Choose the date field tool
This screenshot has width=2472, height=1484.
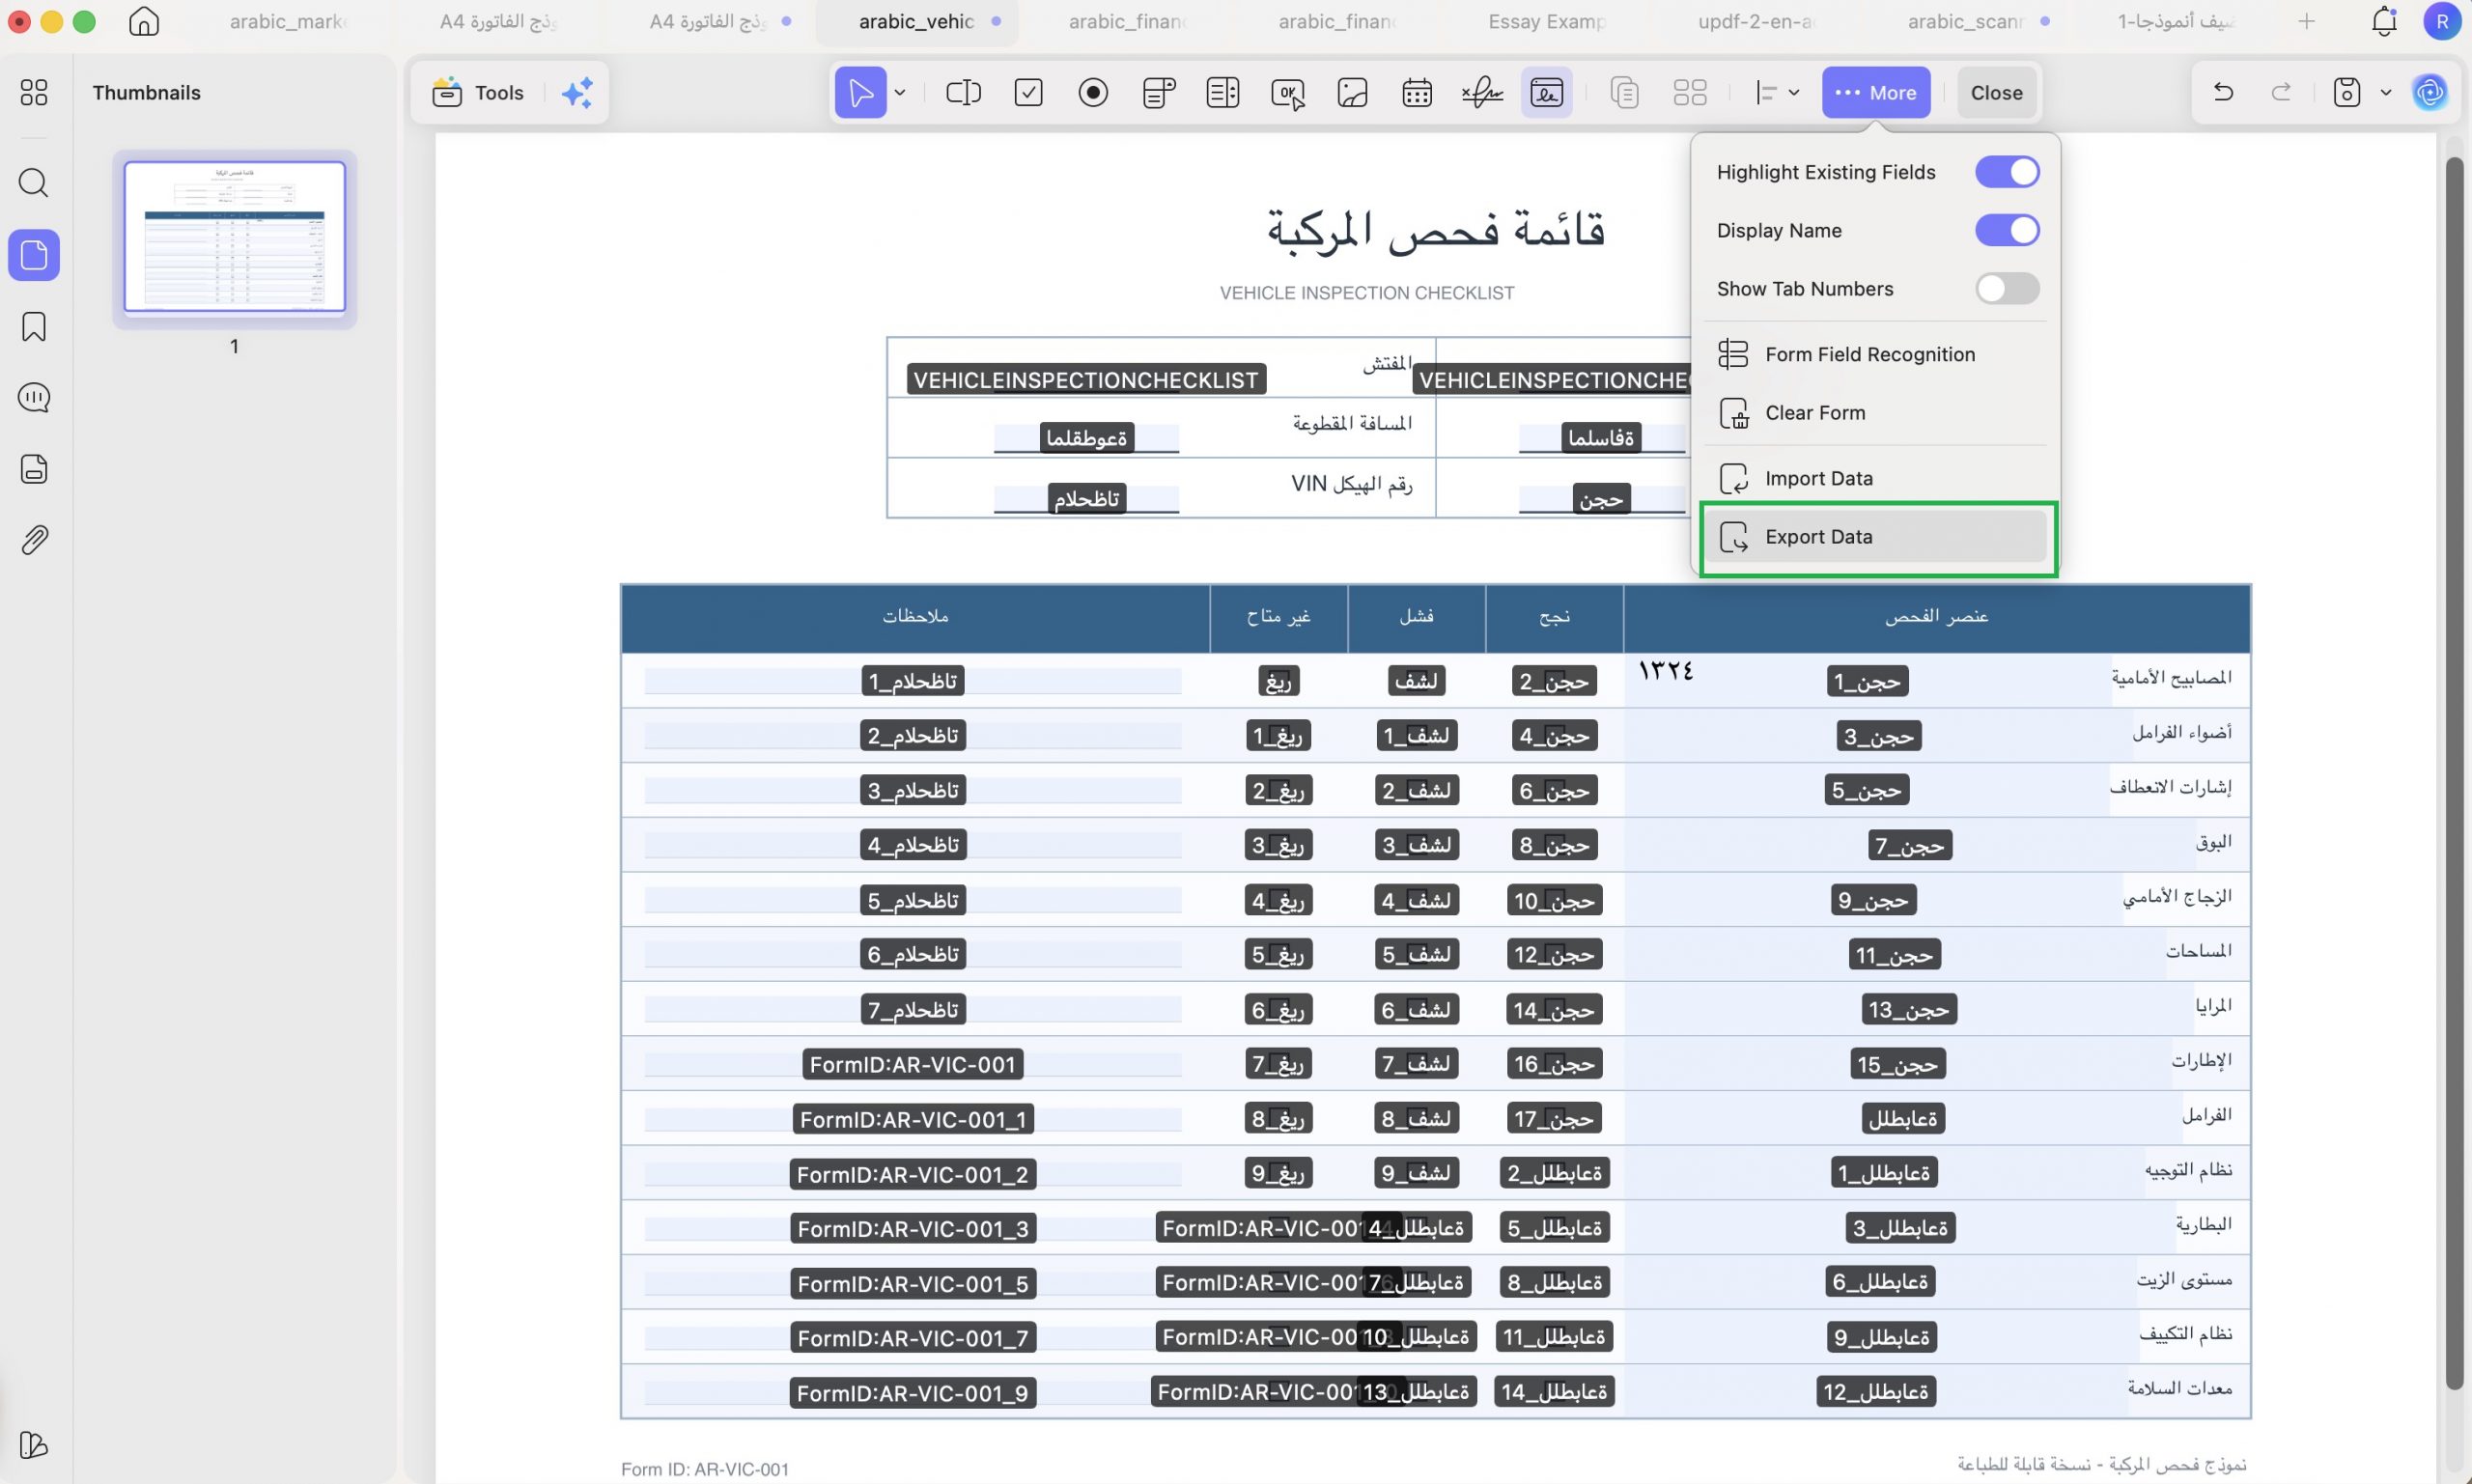tap(1417, 93)
